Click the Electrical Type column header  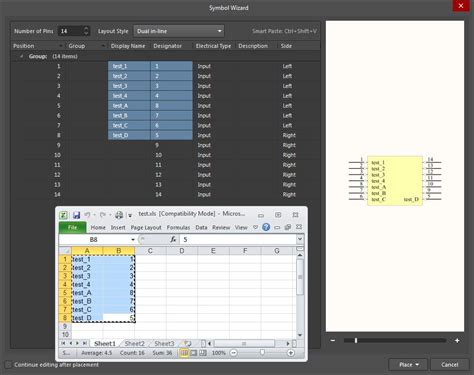(x=213, y=46)
